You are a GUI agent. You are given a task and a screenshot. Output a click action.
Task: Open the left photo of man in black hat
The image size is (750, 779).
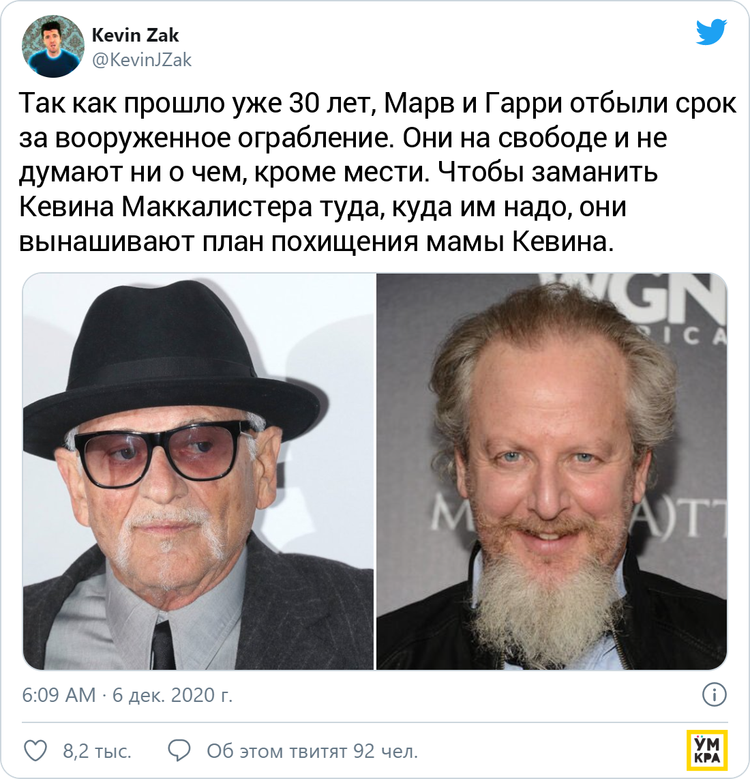coord(198,471)
